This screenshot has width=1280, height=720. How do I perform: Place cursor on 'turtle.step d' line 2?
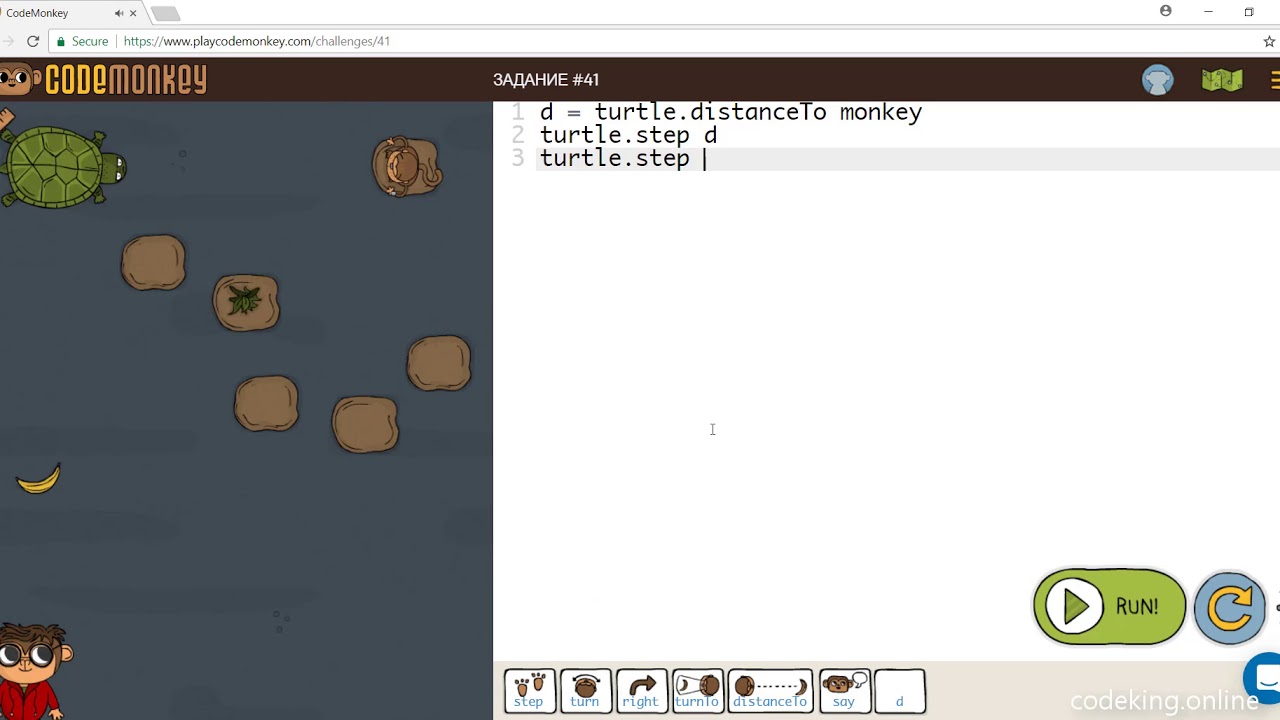tap(628, 135)
